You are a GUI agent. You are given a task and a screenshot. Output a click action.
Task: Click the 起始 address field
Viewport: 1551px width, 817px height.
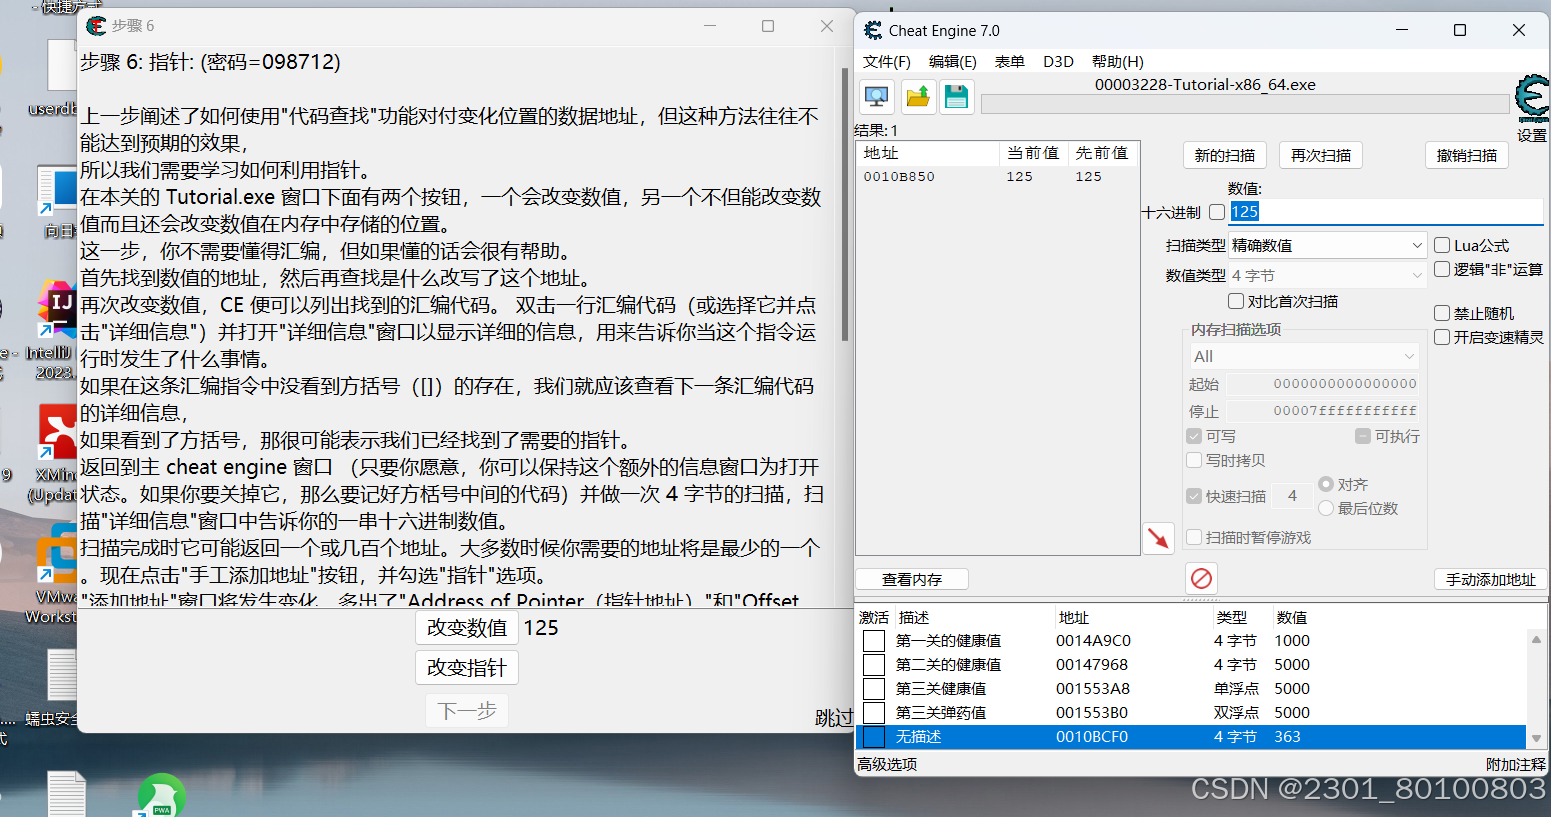(x=1324, y=384)
